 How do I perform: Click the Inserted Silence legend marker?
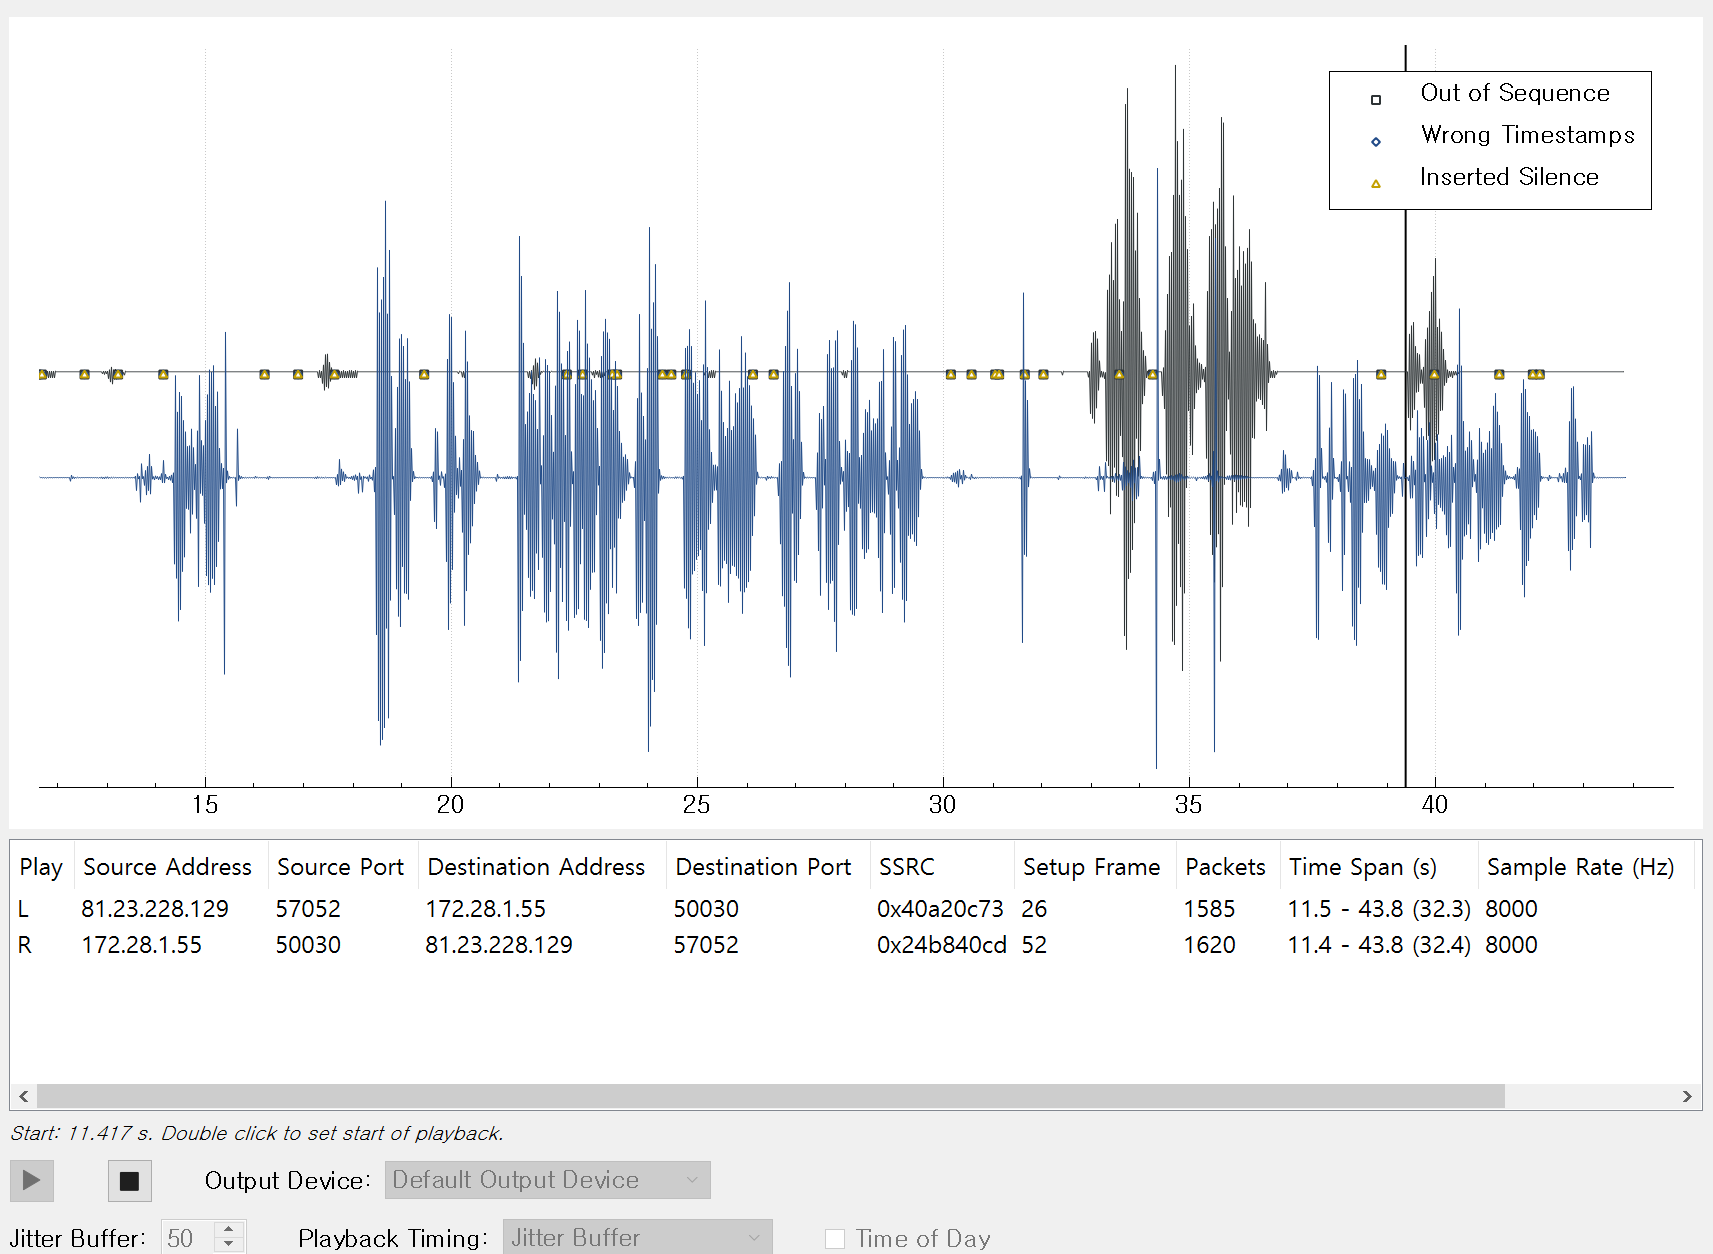pos(1376,183)
